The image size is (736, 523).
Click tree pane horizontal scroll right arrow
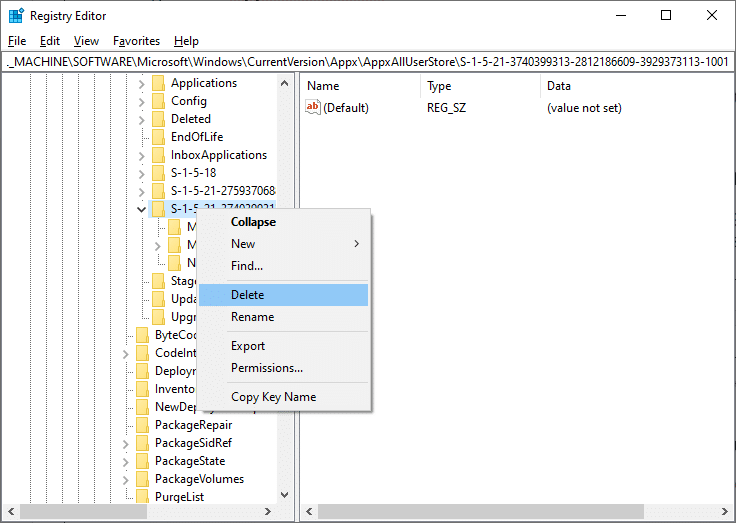pos(268,512)
